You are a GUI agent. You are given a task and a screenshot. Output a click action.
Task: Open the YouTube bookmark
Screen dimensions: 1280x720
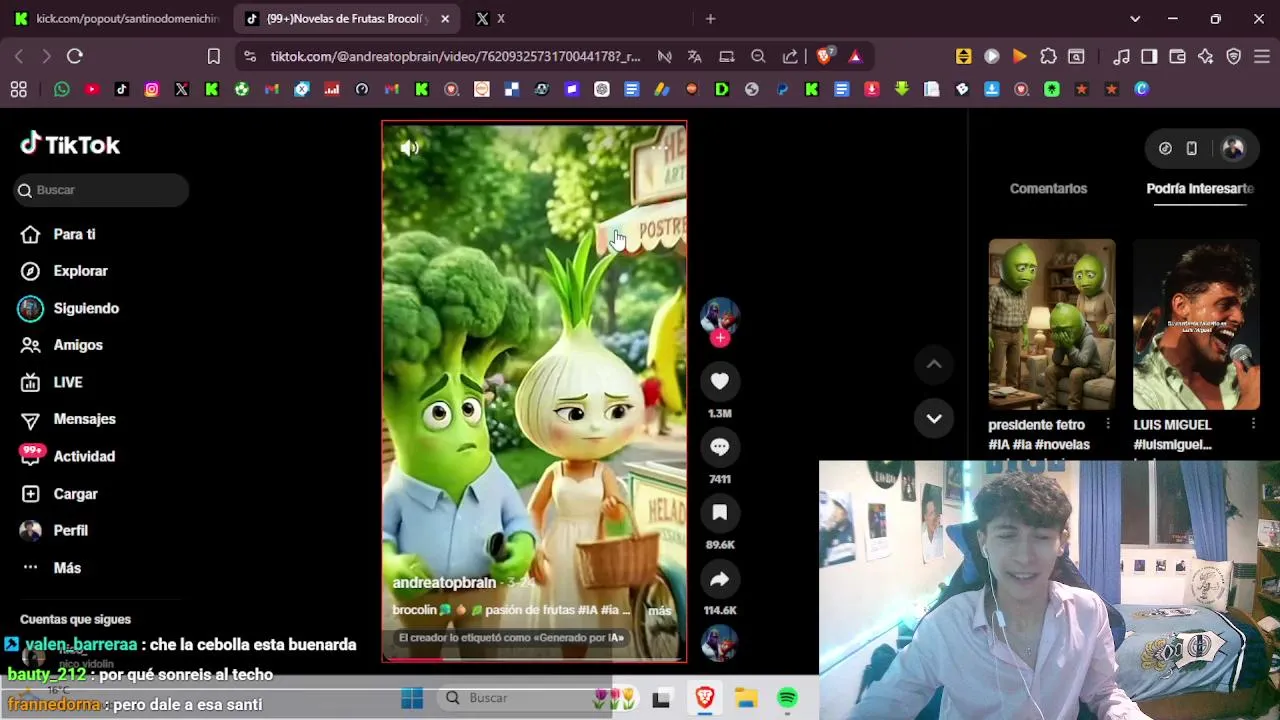click(92, 89)
